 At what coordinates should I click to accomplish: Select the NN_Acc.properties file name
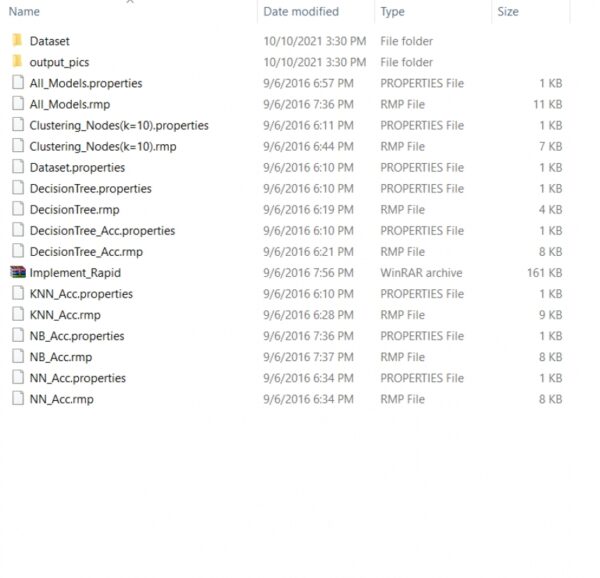78,378
